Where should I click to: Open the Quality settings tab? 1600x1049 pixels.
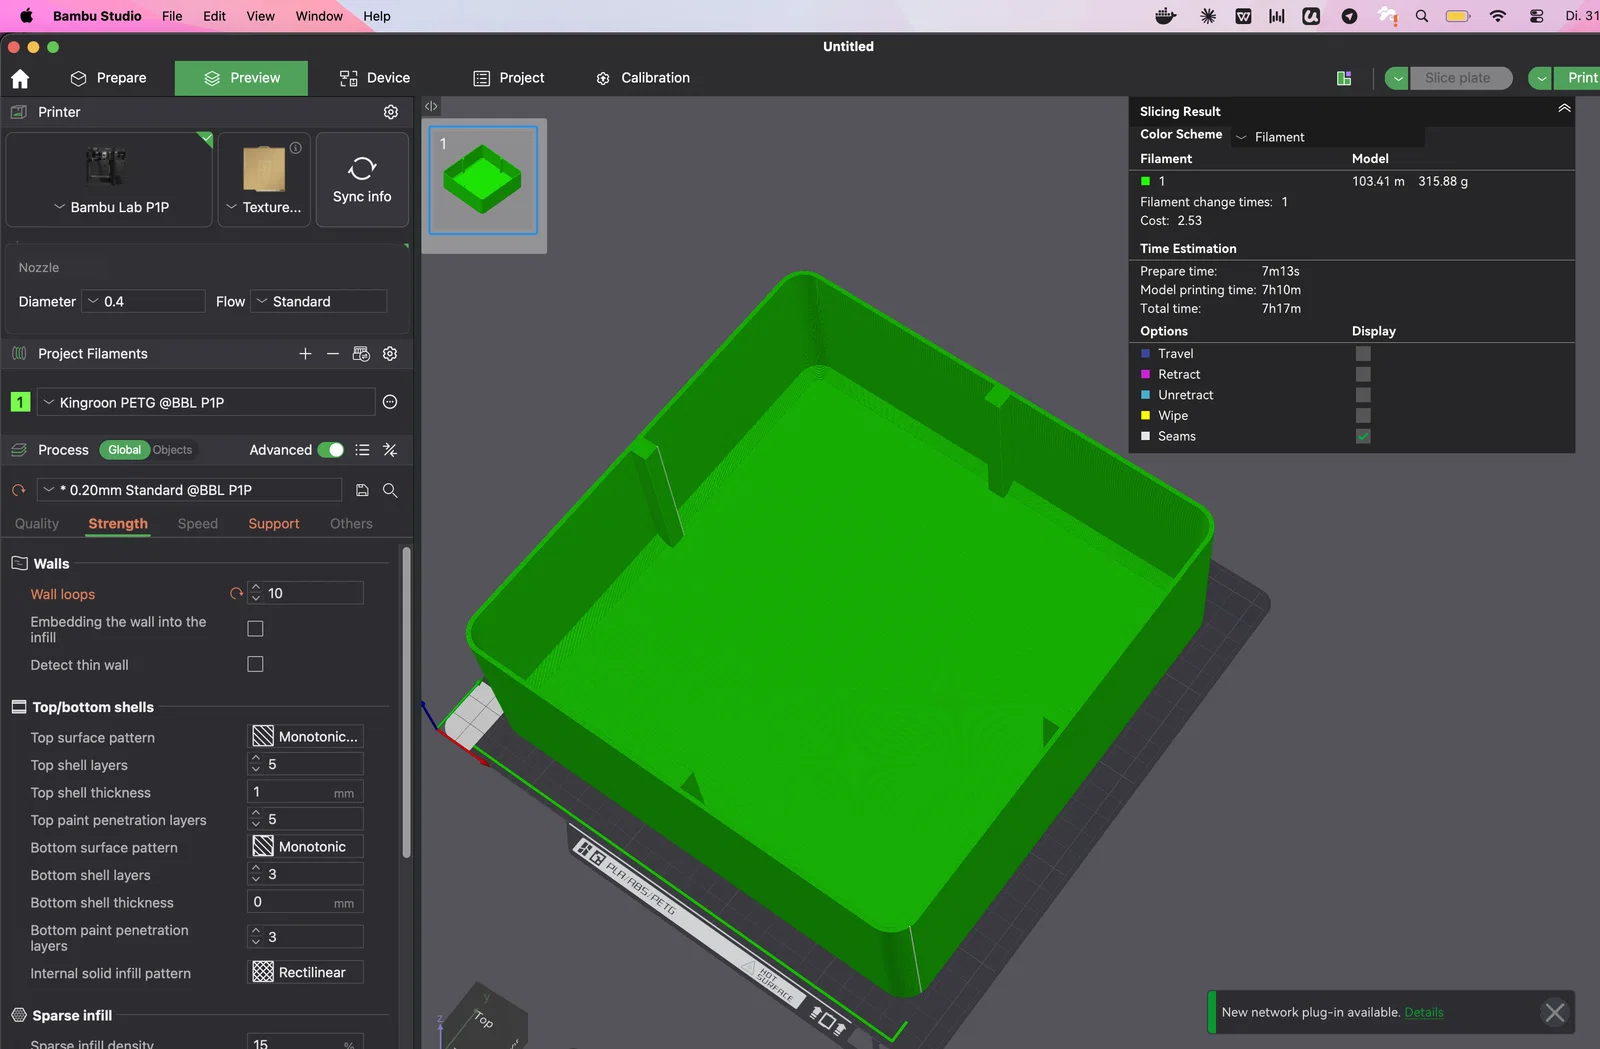[x=37, y=524]
